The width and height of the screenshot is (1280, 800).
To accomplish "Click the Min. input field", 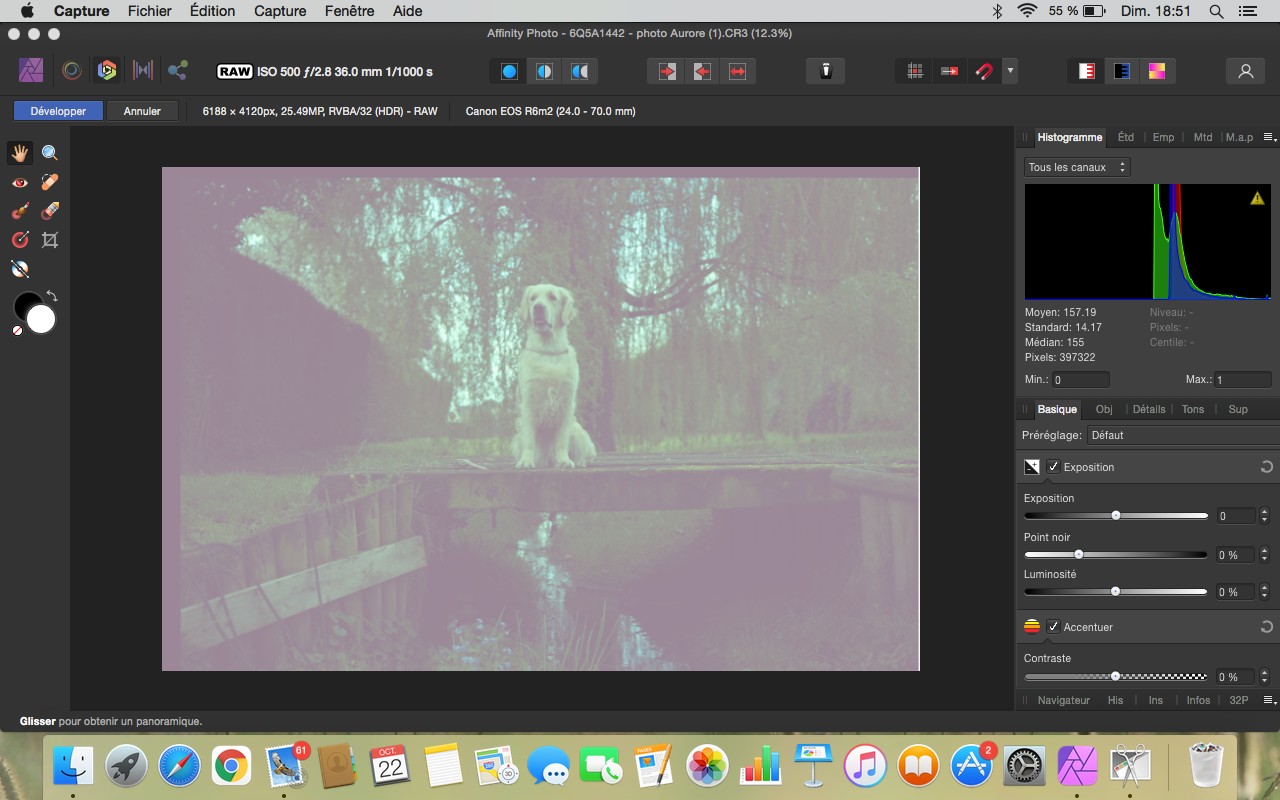I will click(x=1080, y=380).
